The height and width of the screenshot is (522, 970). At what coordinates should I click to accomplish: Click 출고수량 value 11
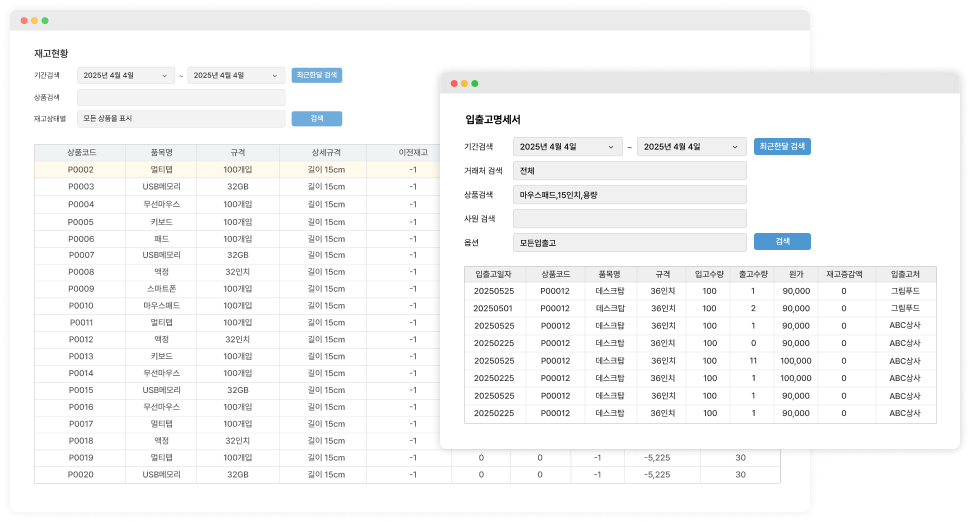tap(753, 361)
